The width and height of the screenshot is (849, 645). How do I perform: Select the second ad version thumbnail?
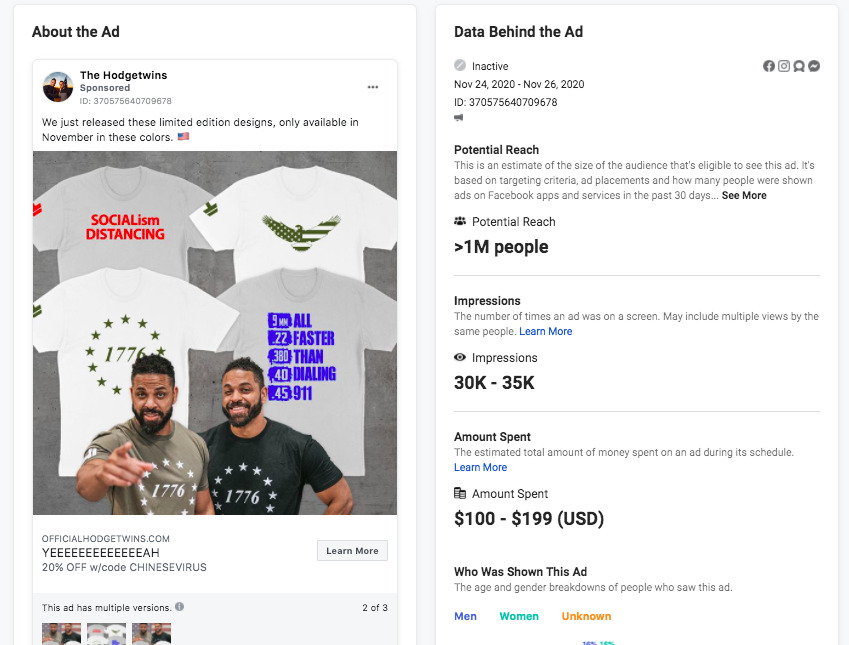point(106,634)
